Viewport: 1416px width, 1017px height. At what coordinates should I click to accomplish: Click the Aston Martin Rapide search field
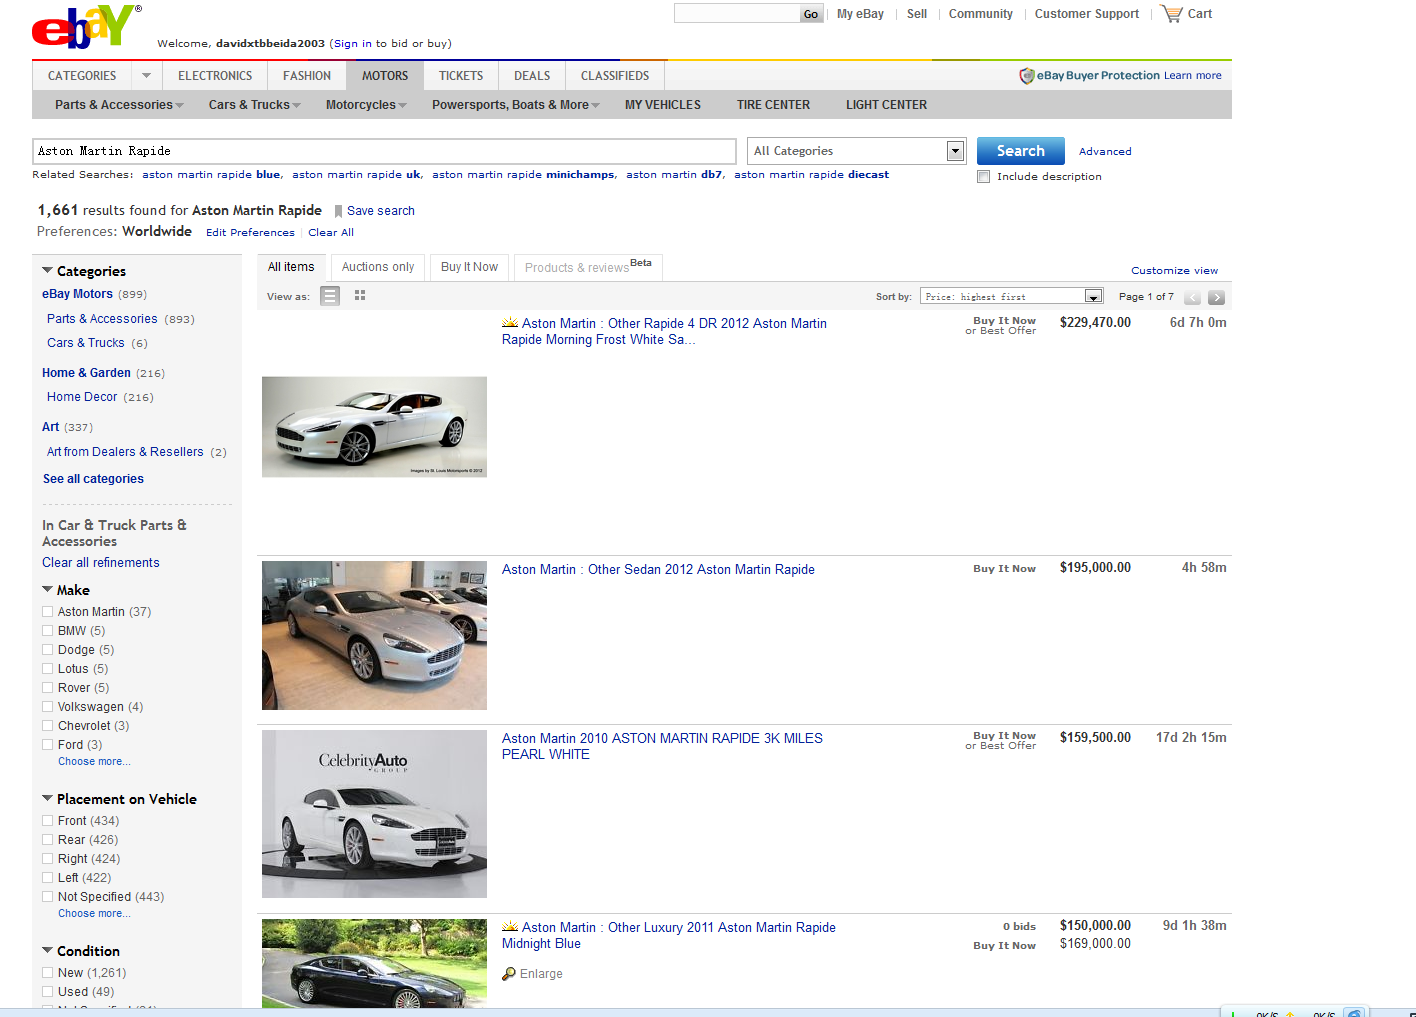385,151
